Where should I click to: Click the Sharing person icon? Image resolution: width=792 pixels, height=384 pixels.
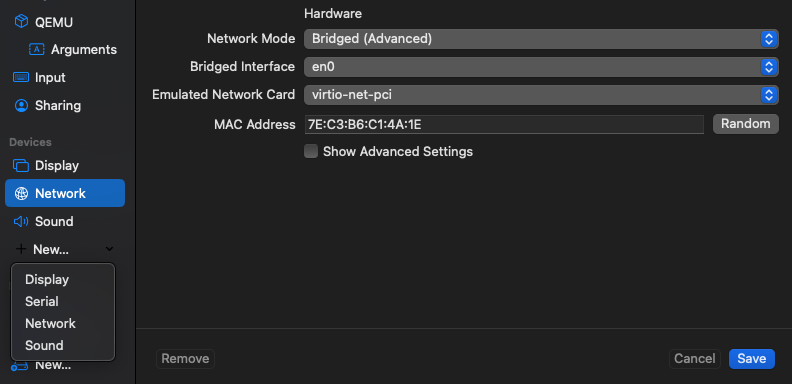coord(21,105)
